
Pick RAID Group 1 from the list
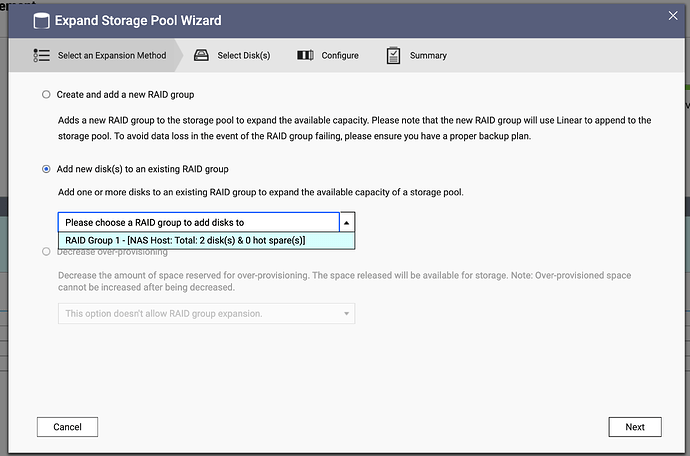pos(186,240)
